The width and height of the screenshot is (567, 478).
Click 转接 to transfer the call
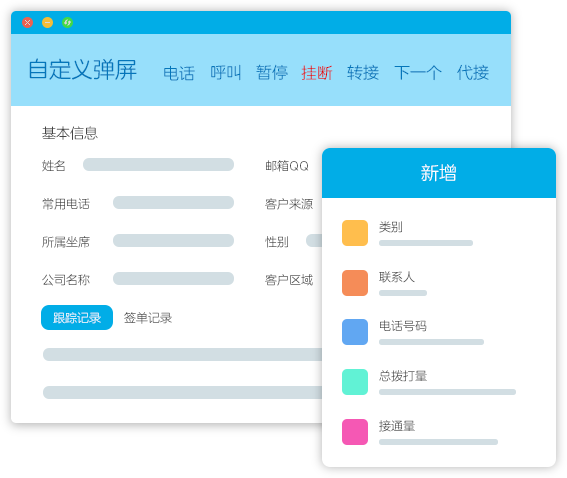[x=363, y=73]
